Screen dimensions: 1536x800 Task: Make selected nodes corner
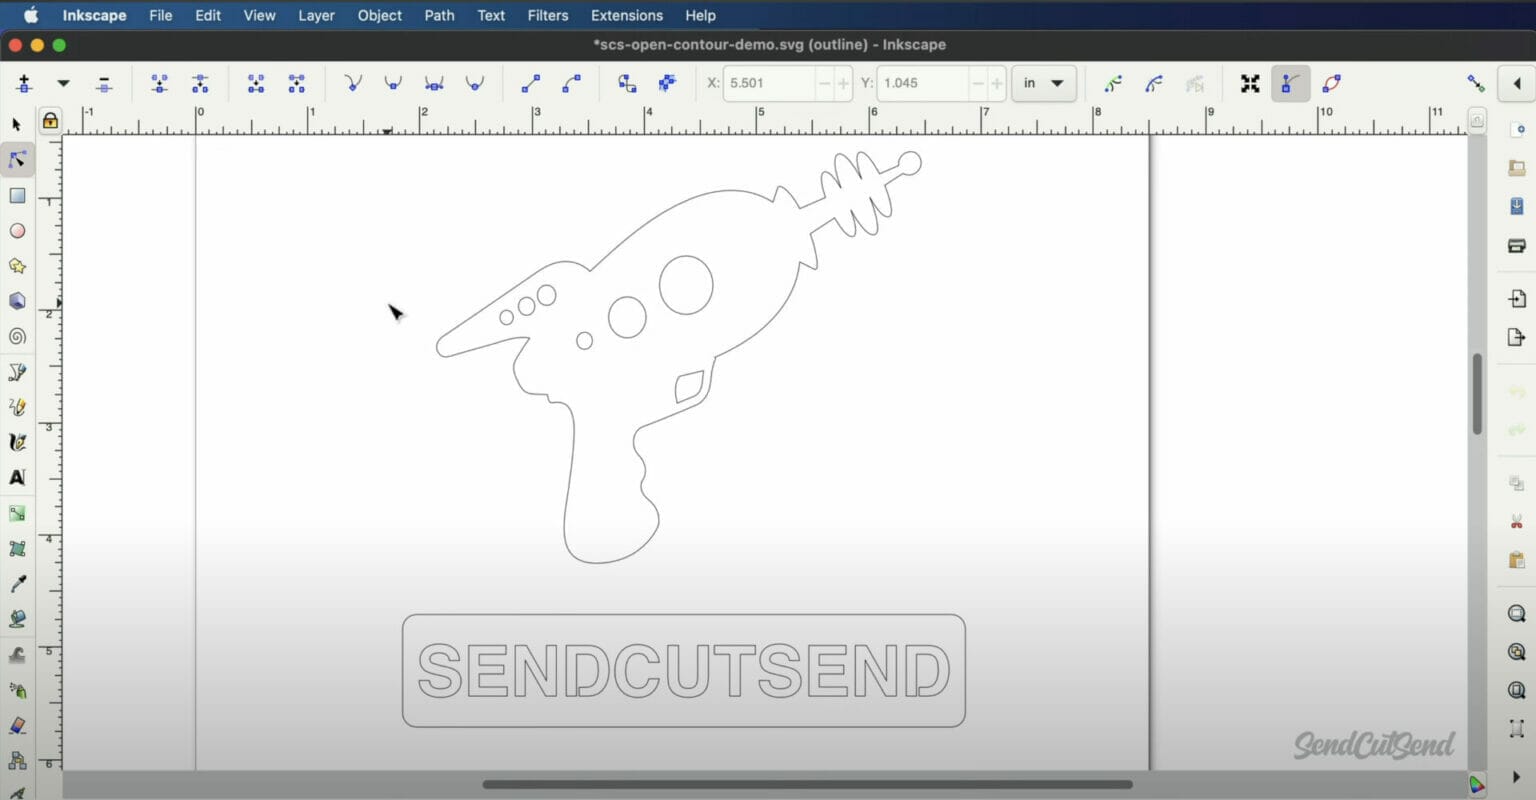(x=352, y=83)
